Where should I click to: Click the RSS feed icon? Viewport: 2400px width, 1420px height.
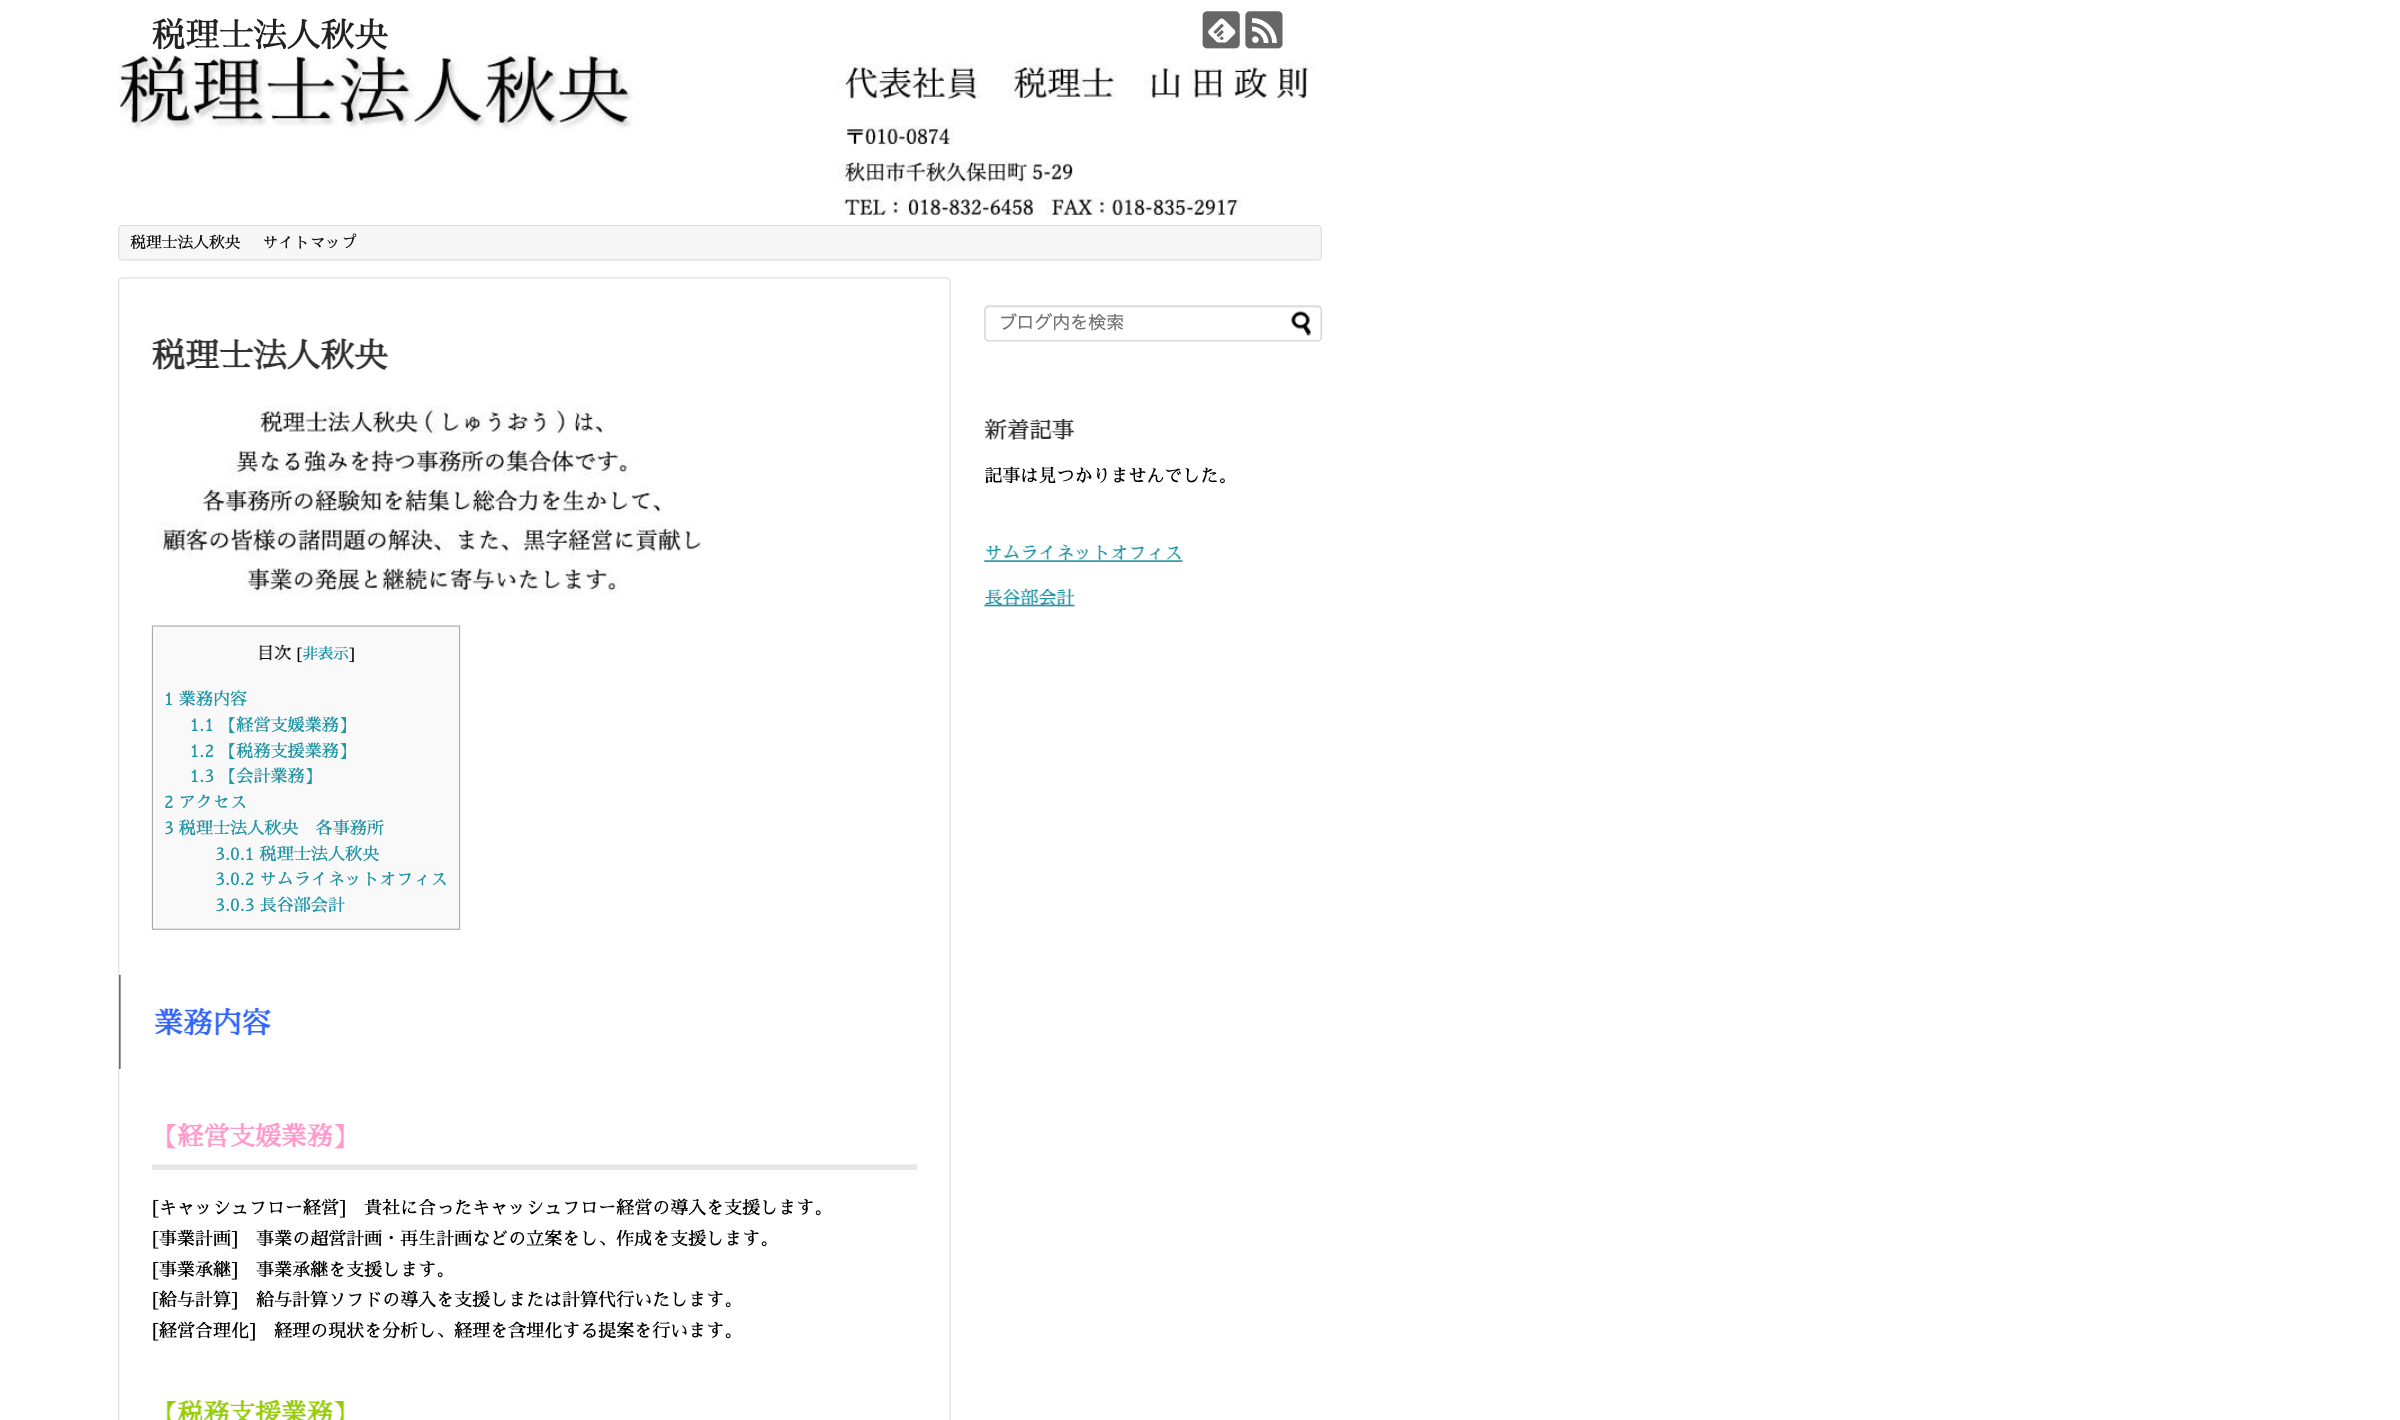pos(1263,30)
